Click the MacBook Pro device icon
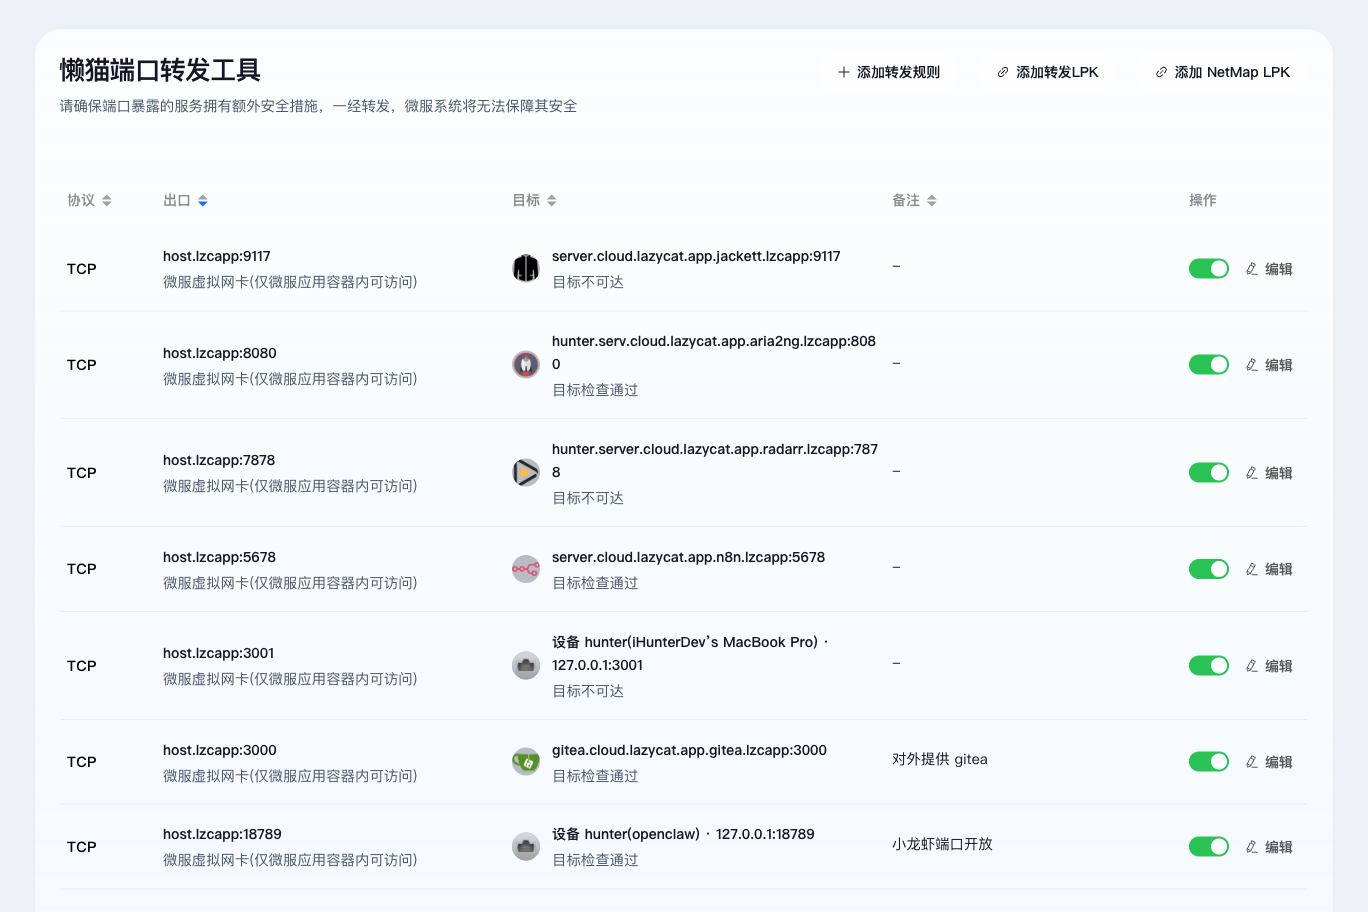 tap(526, 665)
